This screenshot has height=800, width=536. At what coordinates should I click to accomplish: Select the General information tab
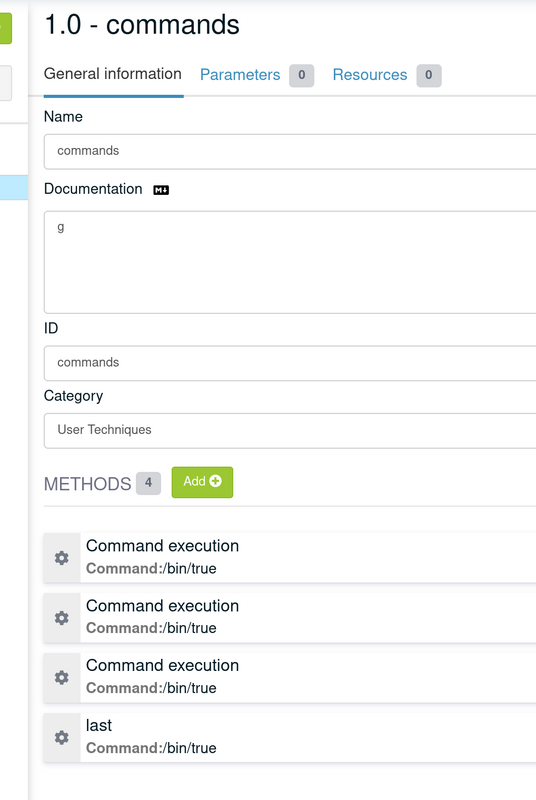[x=113, y=74]
